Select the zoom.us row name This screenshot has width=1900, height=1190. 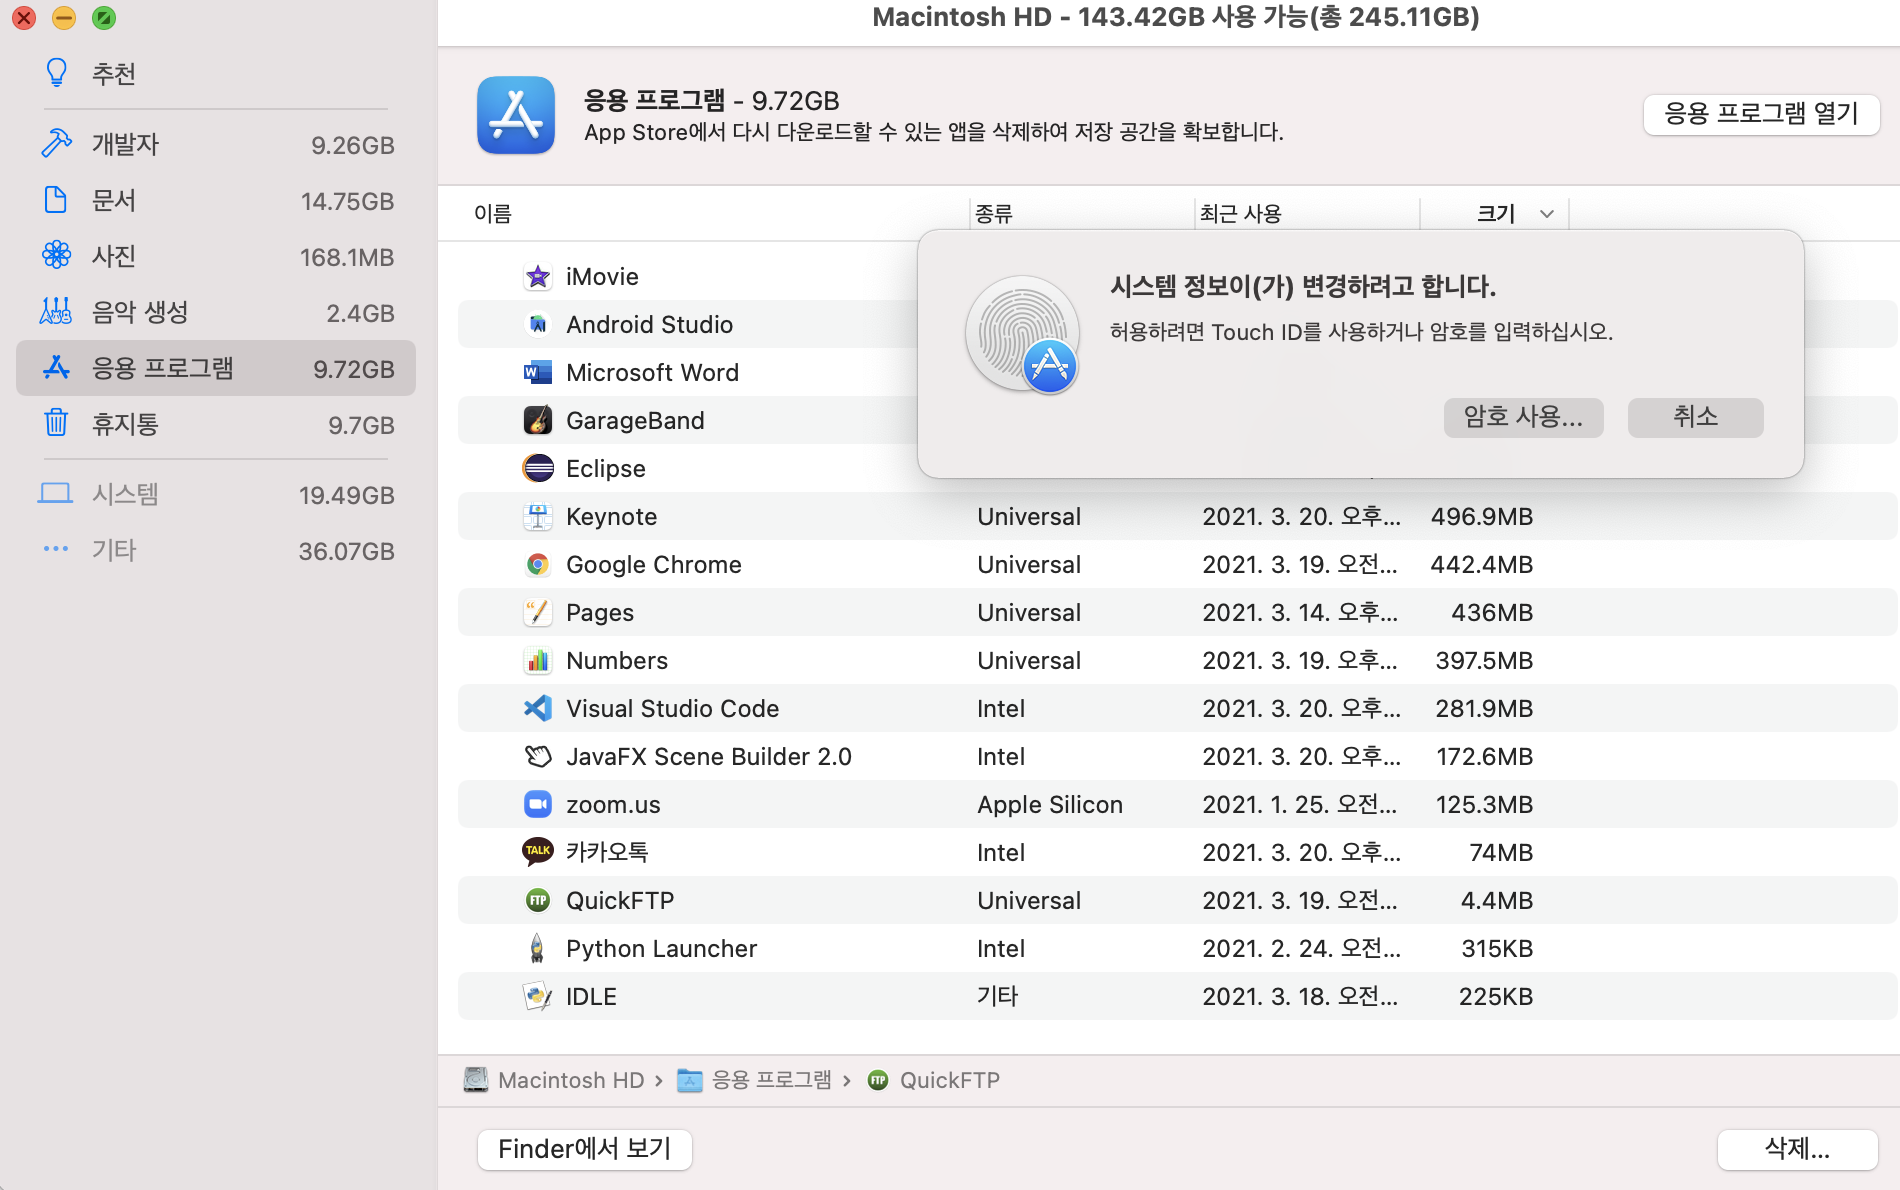tap(613, 805)
